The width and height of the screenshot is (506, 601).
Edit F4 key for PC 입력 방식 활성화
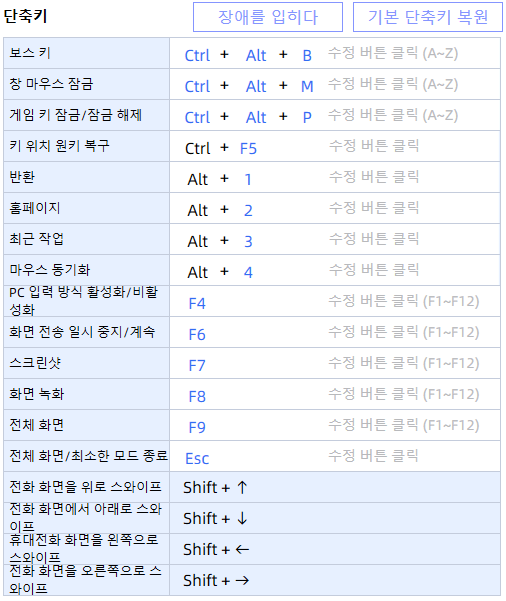click(x=197, y=304)
